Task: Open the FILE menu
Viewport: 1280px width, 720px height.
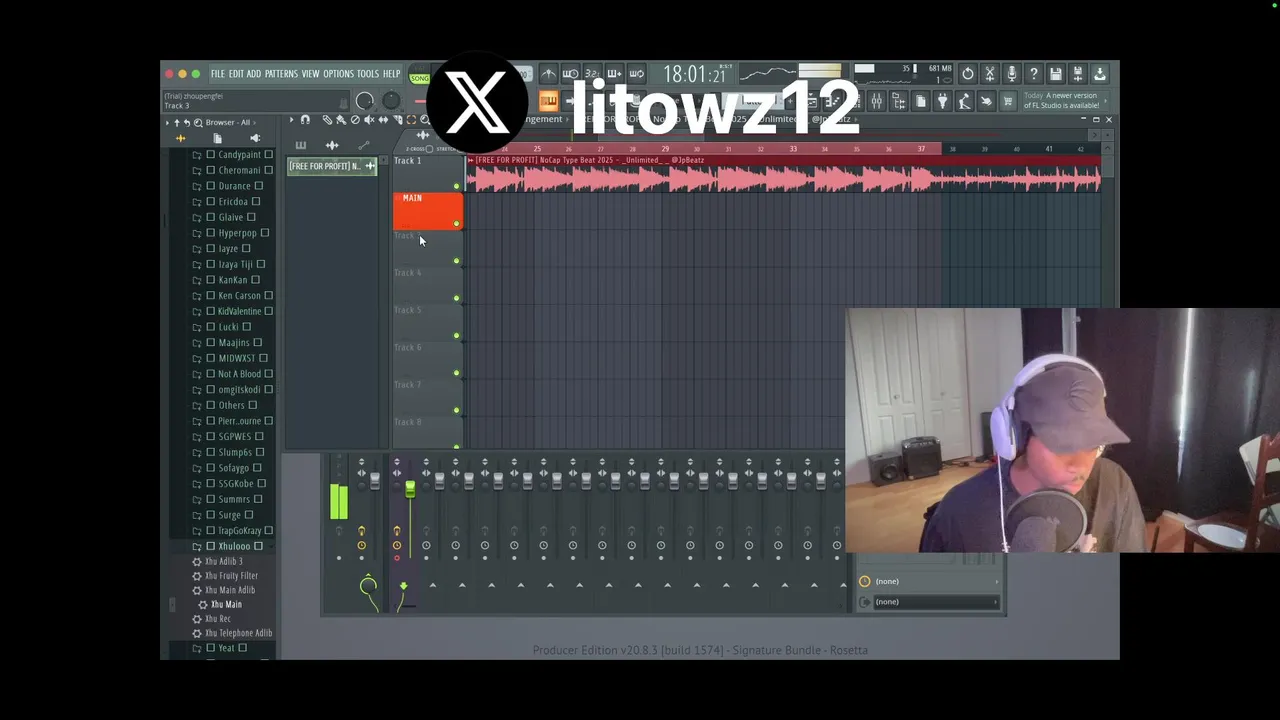Action: pyautogui.click(x=217, y=74)
